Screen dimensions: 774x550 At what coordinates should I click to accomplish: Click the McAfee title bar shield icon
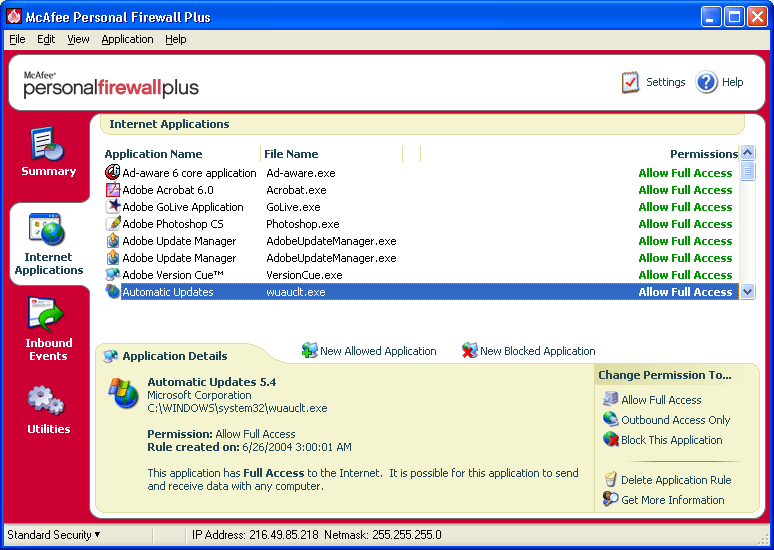pyautogui.click(x=14, y=16)
